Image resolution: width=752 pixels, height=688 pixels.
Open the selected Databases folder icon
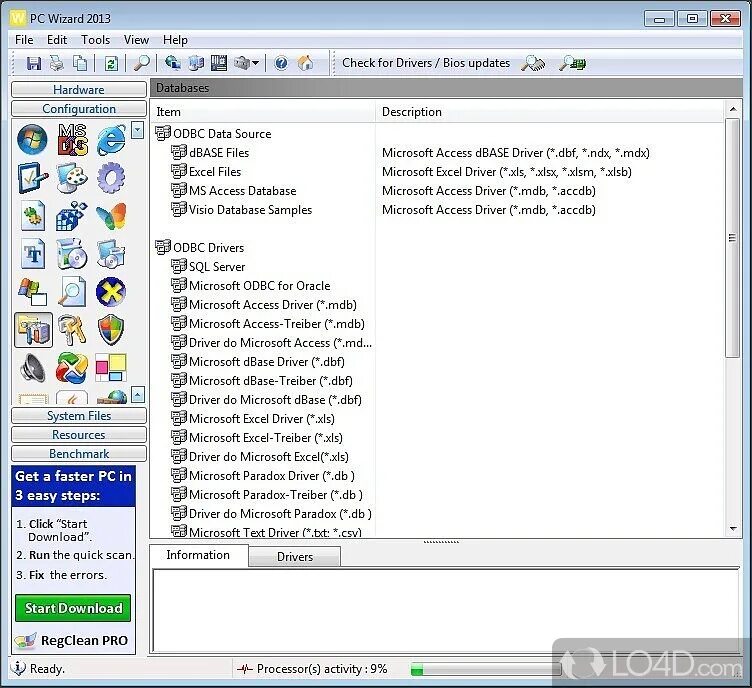coord(34,330)
